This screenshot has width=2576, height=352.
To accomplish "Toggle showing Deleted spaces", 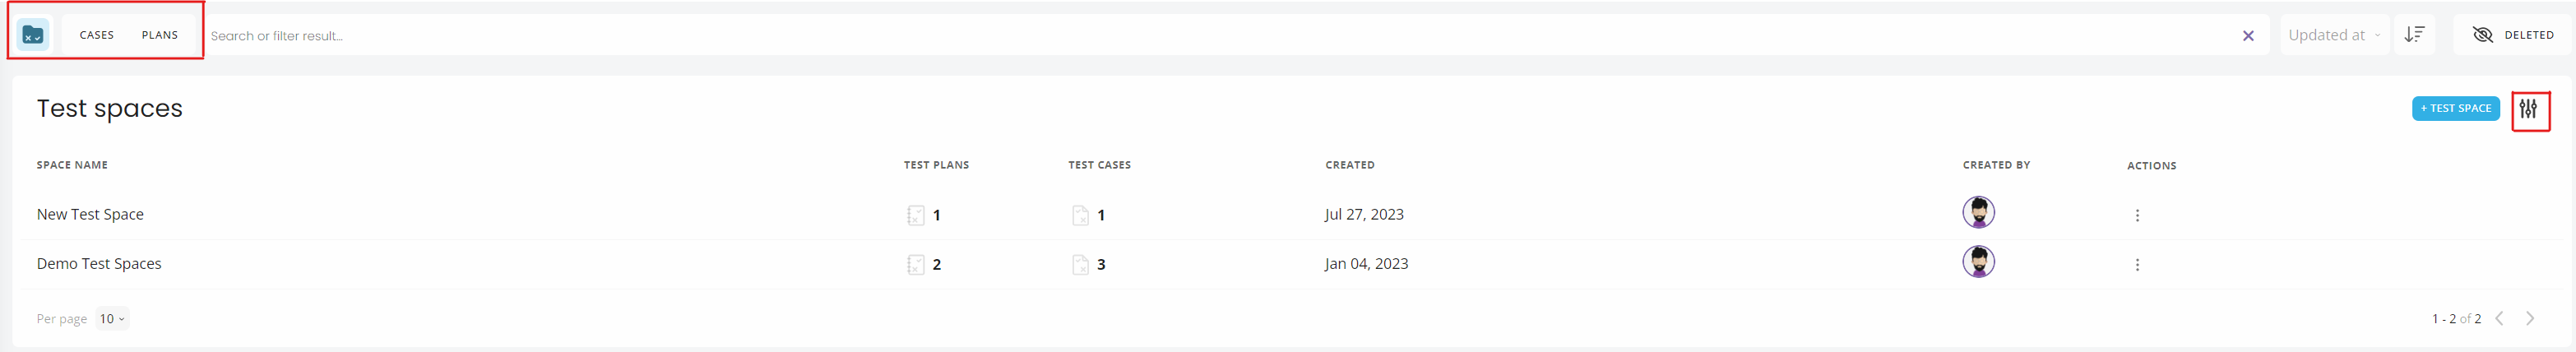I will click(2512, 35).
